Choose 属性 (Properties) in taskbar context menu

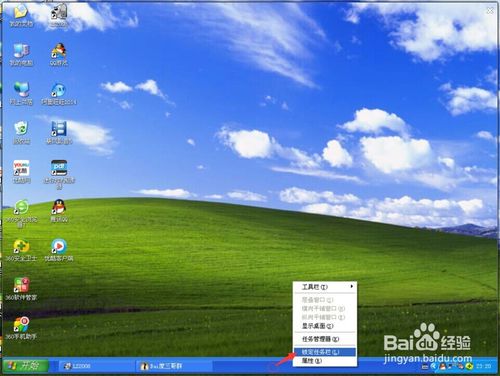coord(325,361)
